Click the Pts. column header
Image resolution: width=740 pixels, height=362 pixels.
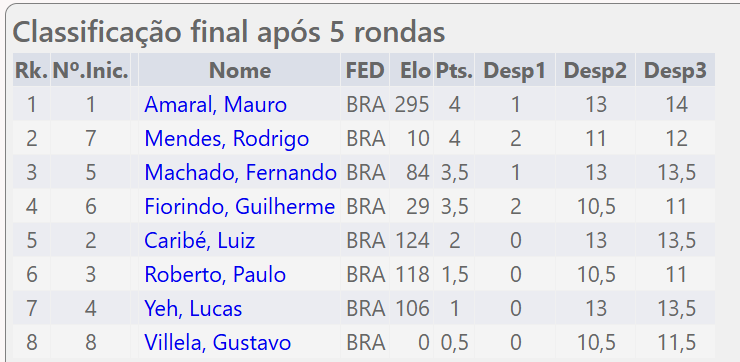pos(454,70)
